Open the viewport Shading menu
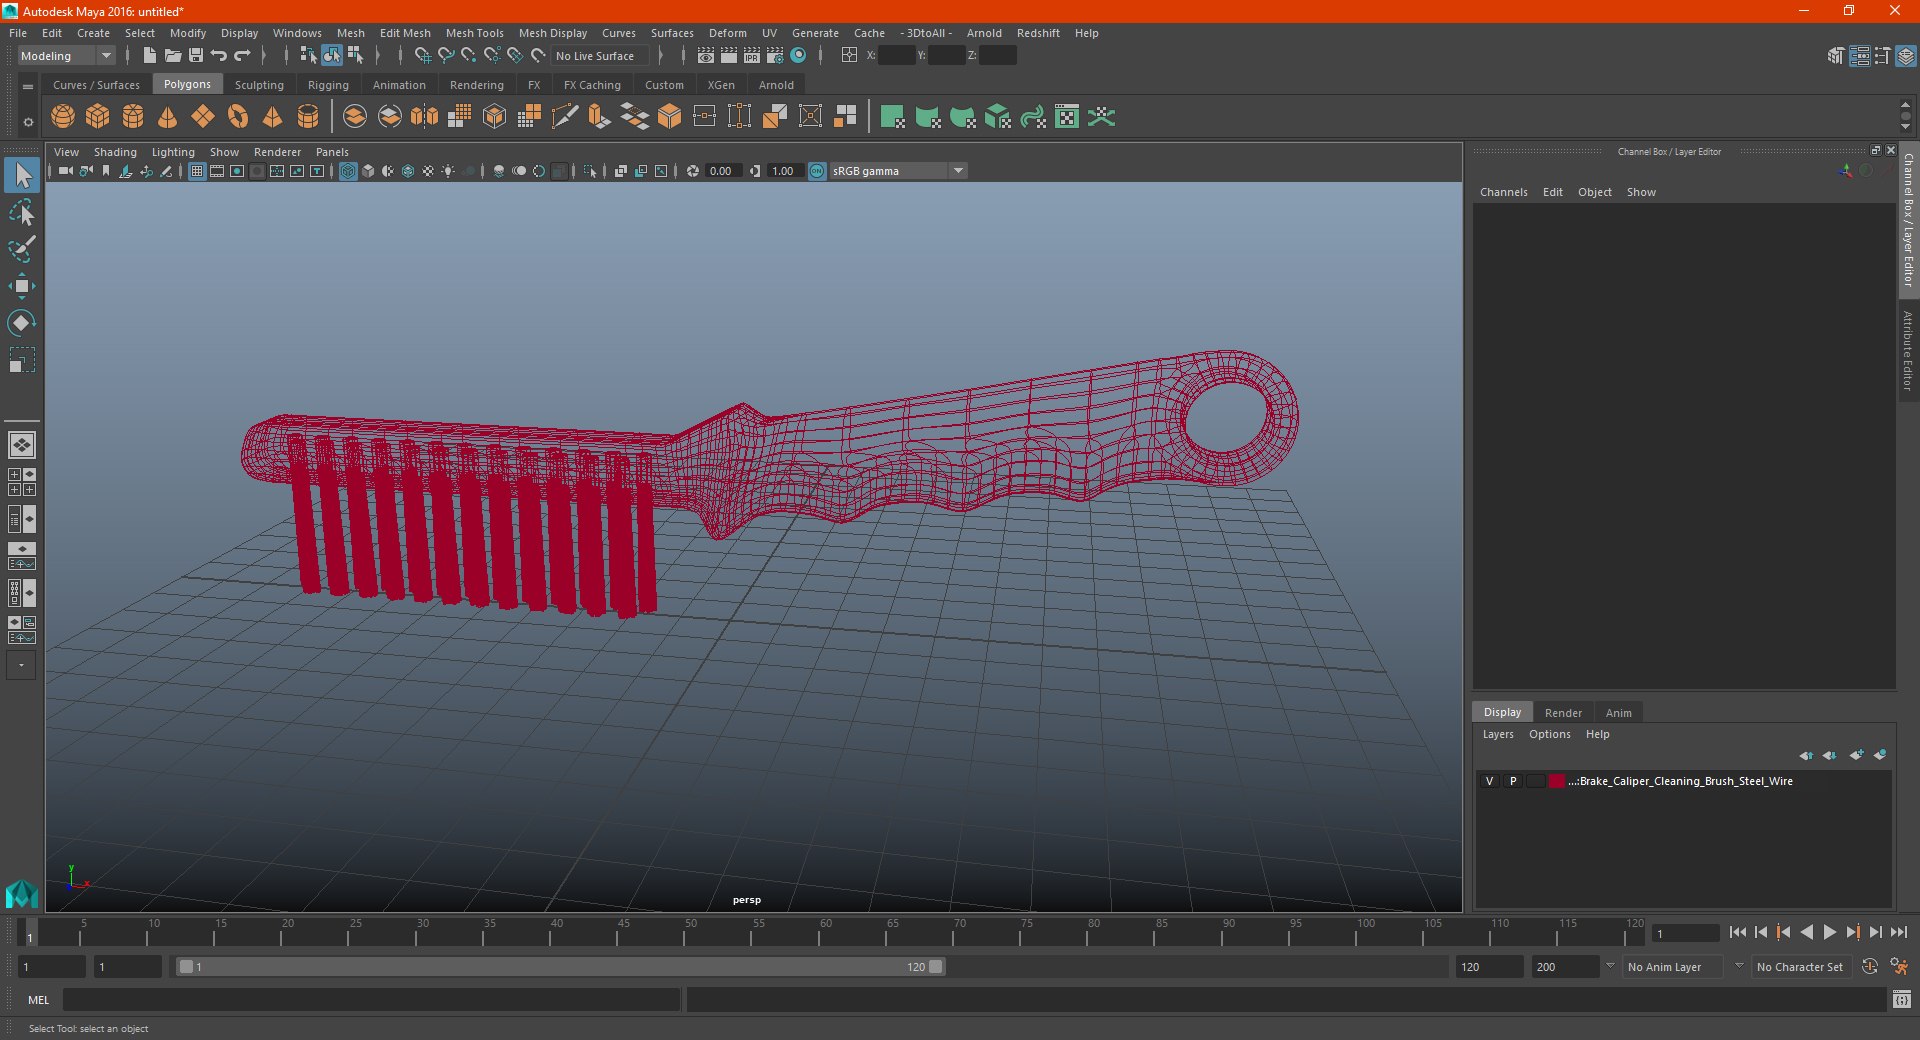The image size is (1920, 1040). pyautogui.click(x=115, y=152)
